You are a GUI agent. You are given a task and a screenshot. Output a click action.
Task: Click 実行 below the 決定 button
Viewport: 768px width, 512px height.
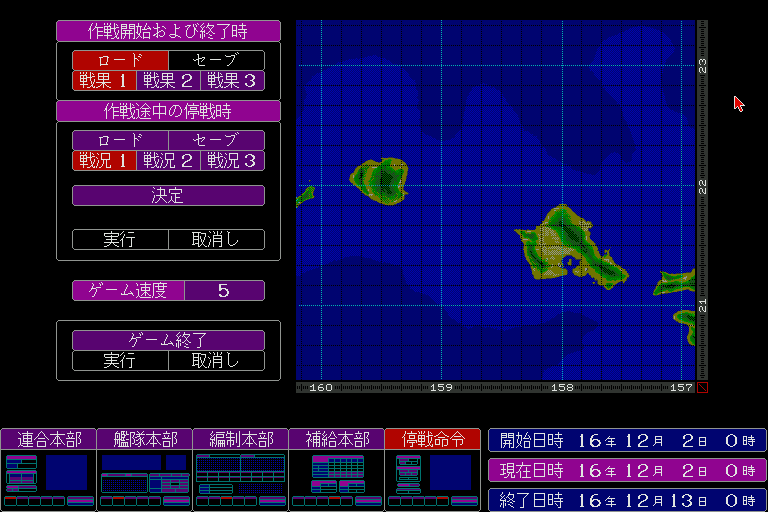click(120, 240)
